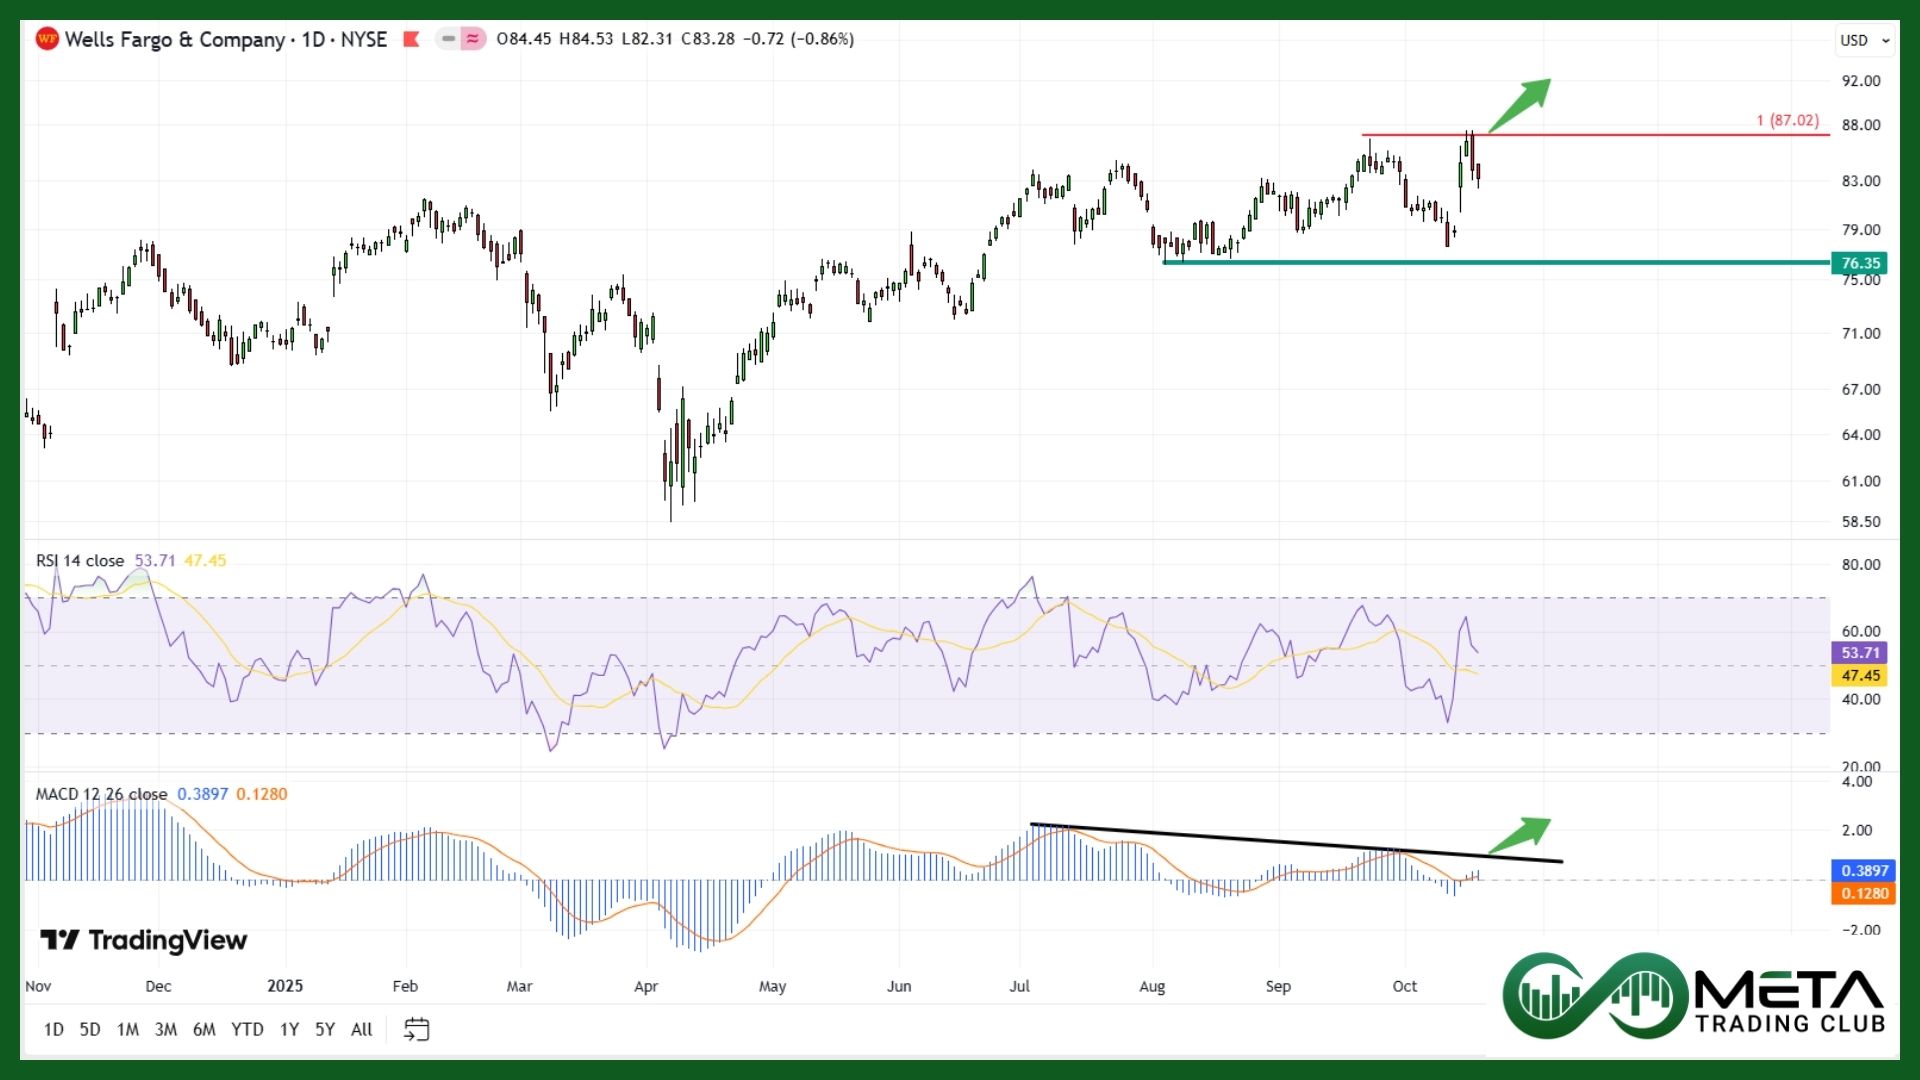Click the purple 53.71 RSI value tag
This screenshot has height=1080, width=1920.
(1860, 653)
